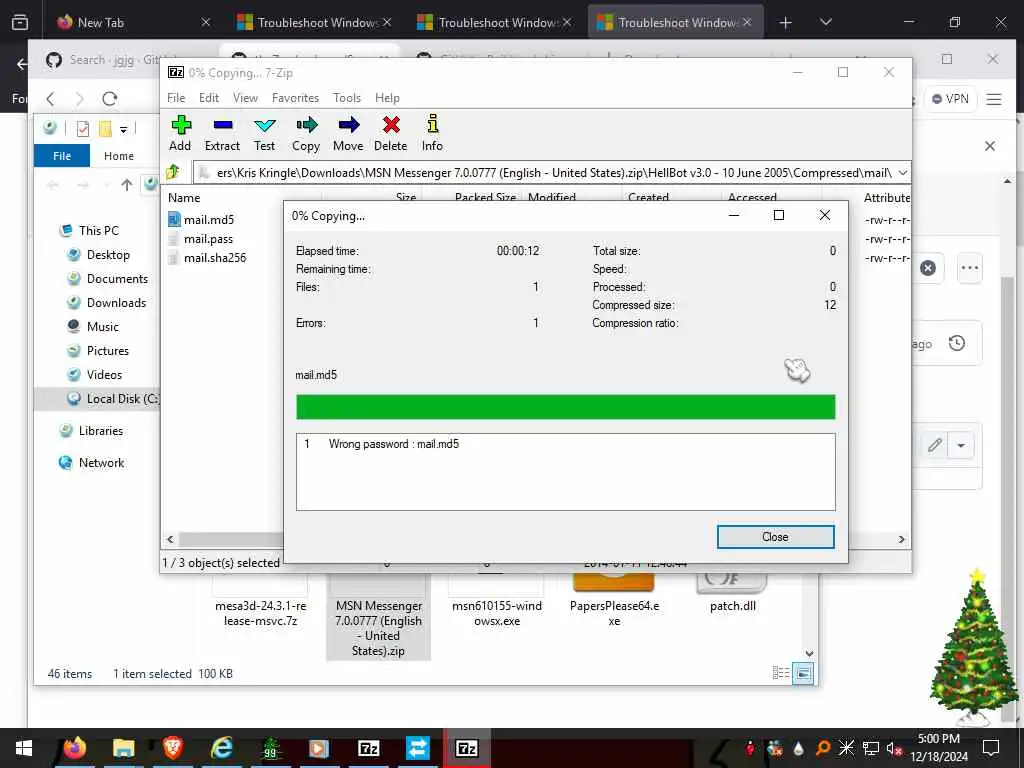Open the Tools menu in 7-Zip
Screen dimensions: 1024x768
[347, 98]
